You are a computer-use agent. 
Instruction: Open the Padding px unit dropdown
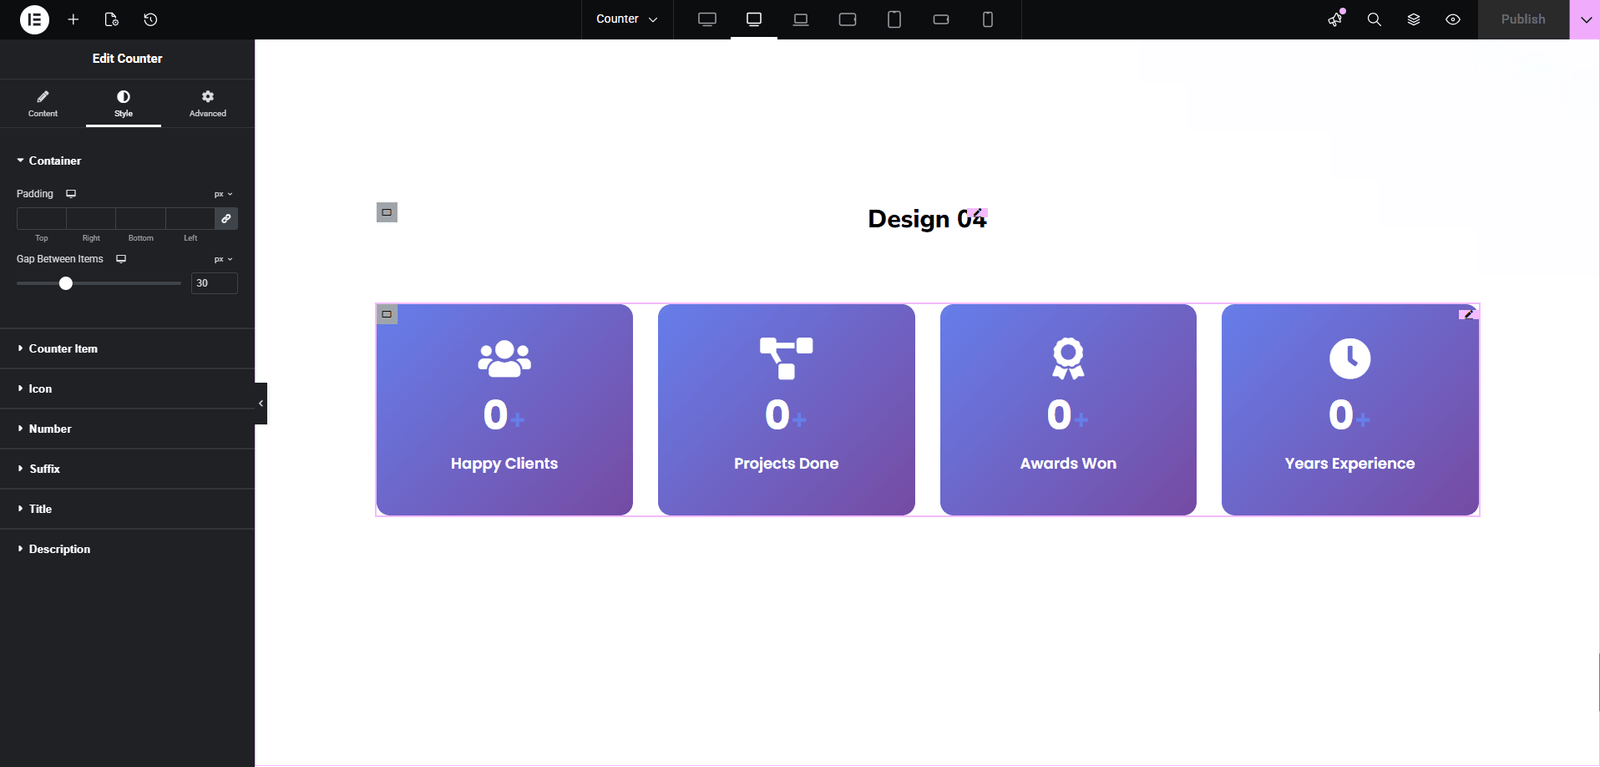[x=223, y=194]
